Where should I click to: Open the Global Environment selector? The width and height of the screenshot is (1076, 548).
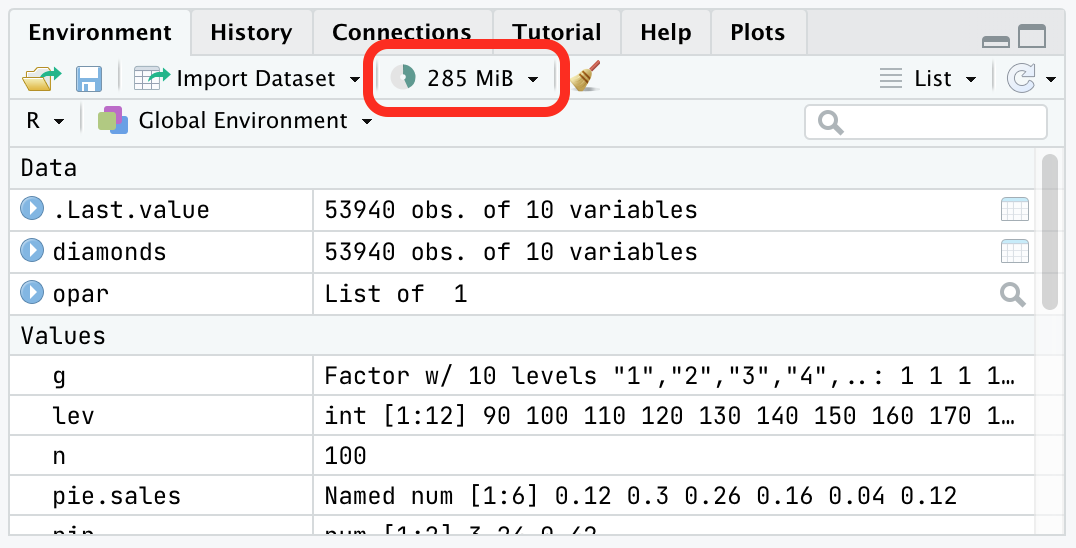pyautogui.click(x=235, y=121)
